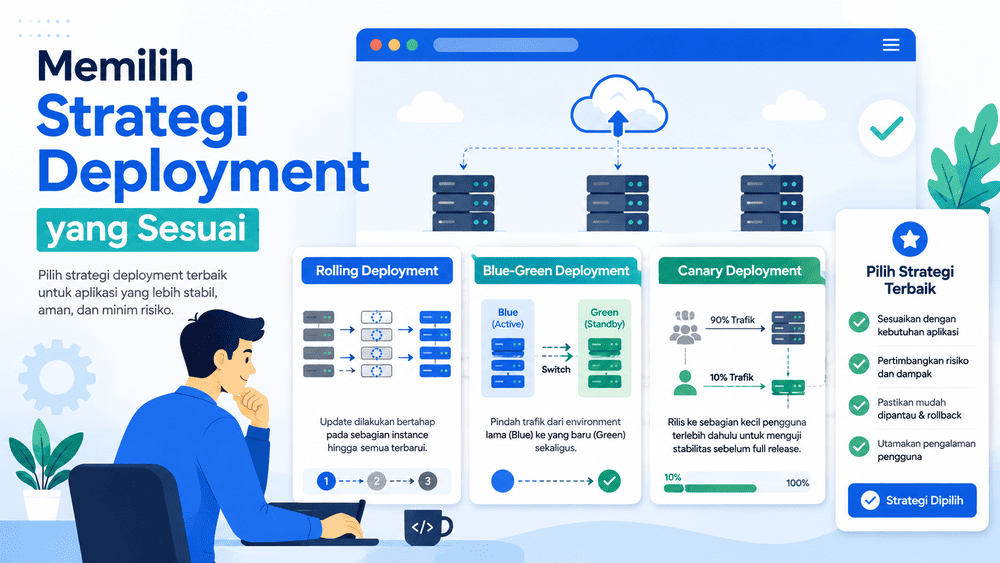
Task: Click the 100% label on canary bar
Action: coord(797,483)
